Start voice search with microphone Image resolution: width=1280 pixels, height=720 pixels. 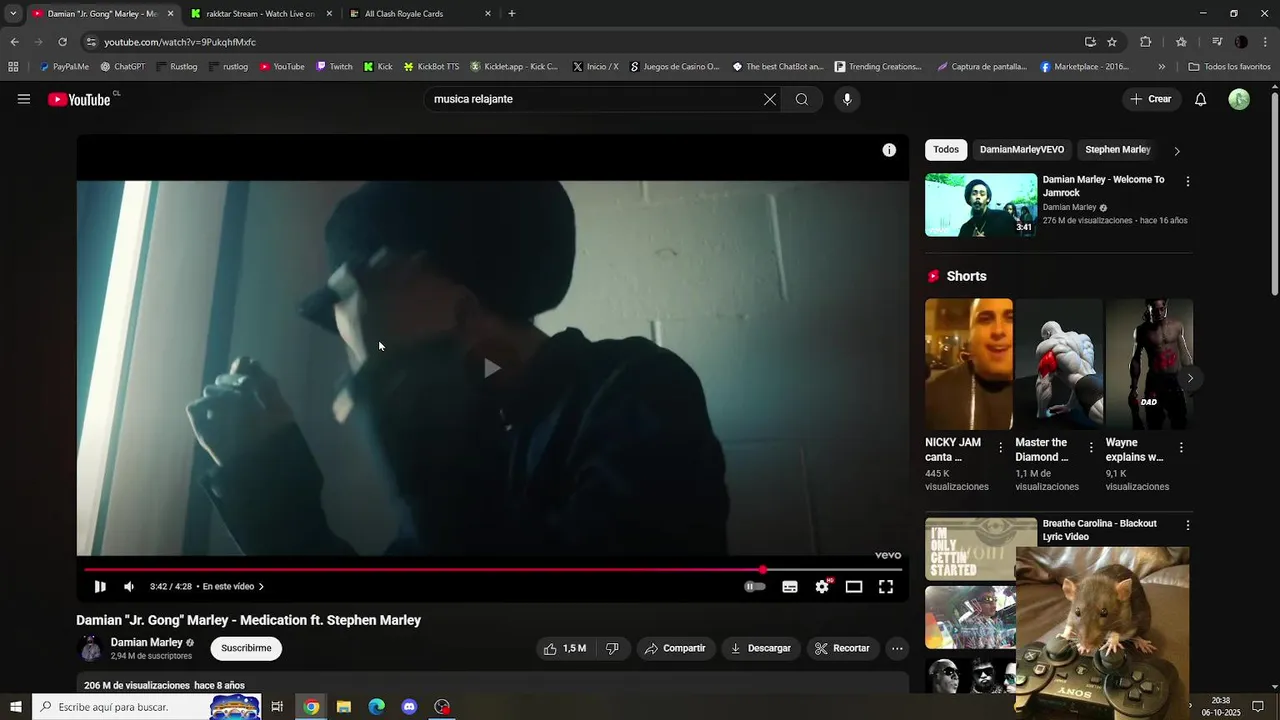click(847, 99)
